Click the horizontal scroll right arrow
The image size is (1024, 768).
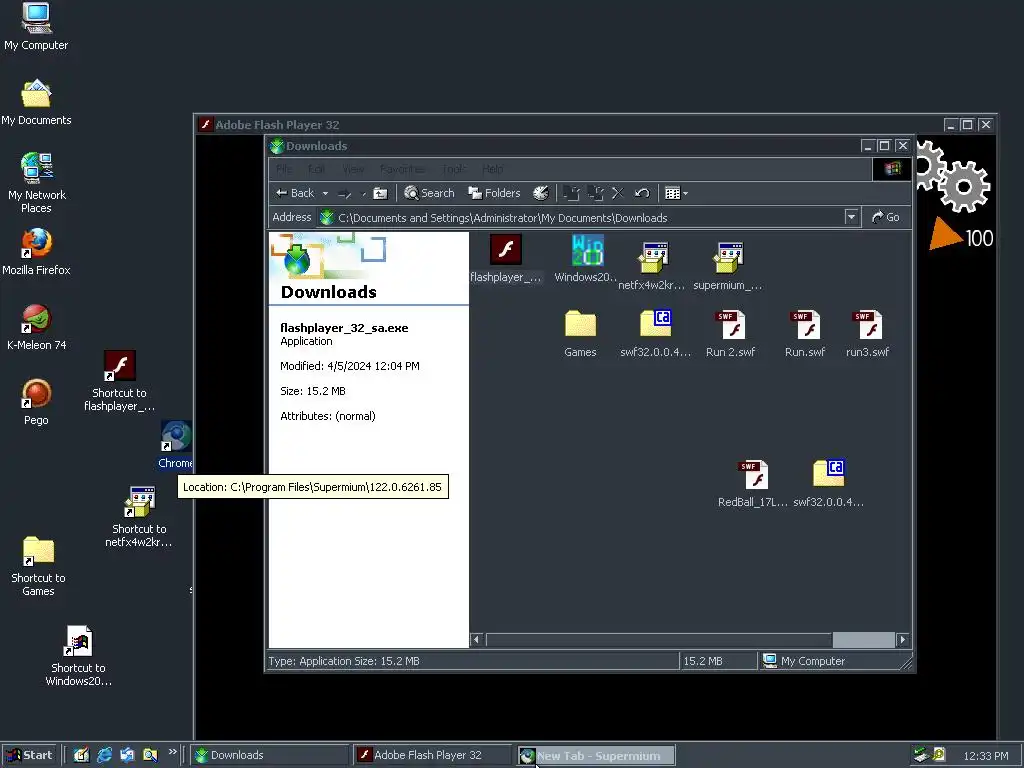903,639
